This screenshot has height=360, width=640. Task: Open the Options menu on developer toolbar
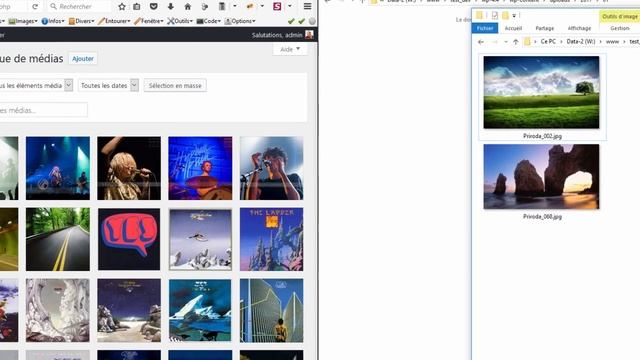[240, 21]
